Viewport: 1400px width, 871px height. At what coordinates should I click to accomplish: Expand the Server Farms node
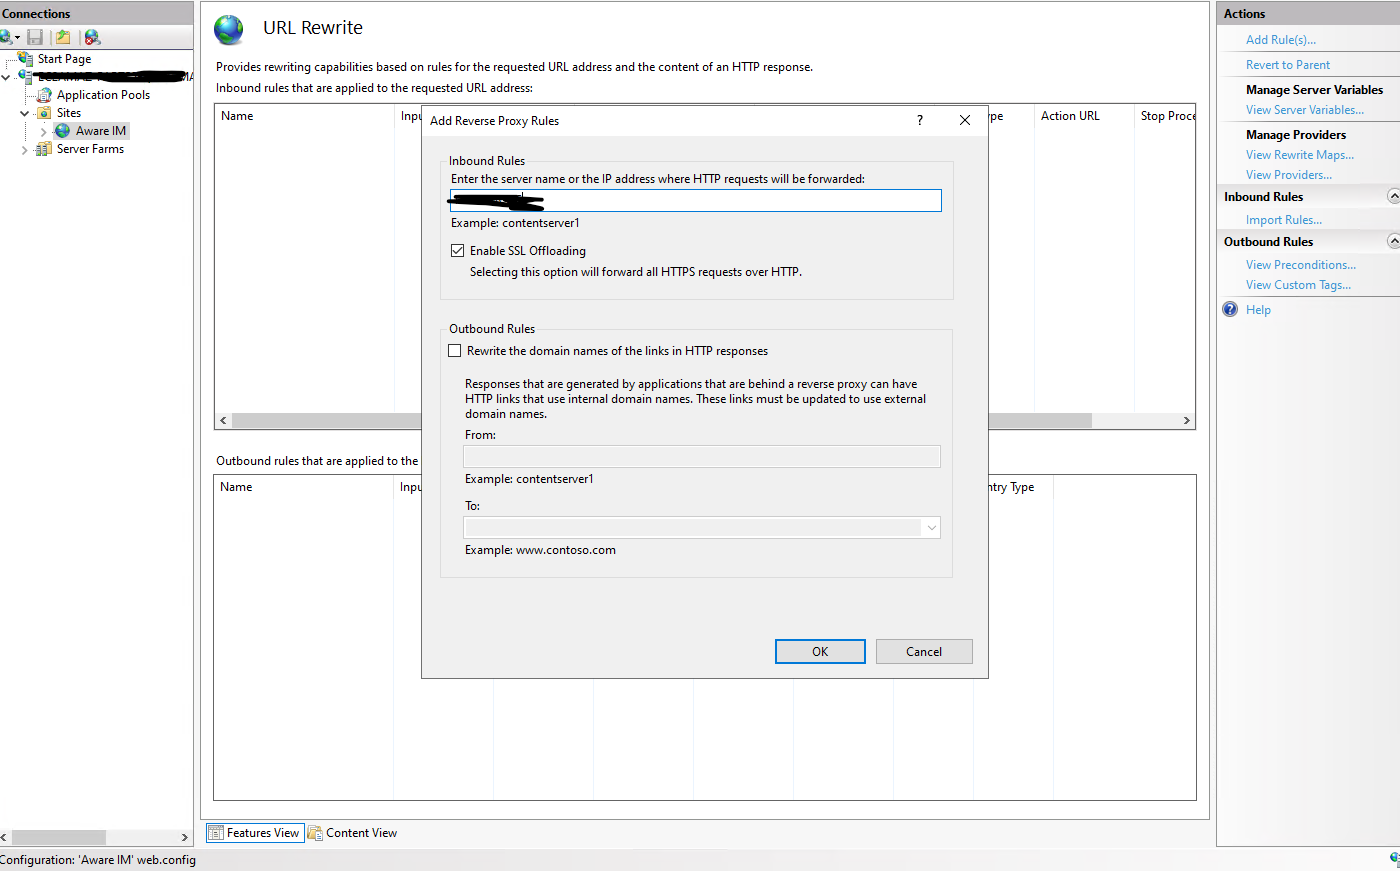pyautogui.click(x=25, y=150)
